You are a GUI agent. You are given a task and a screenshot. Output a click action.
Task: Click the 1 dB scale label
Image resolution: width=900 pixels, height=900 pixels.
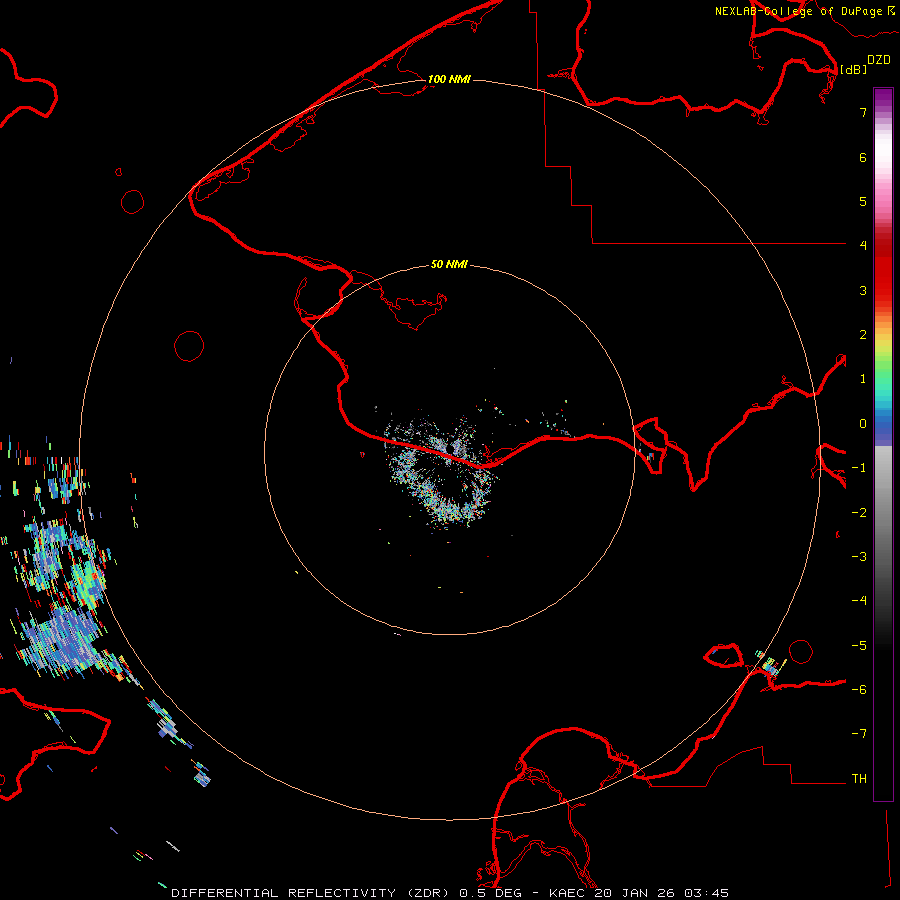coord(863,379)
